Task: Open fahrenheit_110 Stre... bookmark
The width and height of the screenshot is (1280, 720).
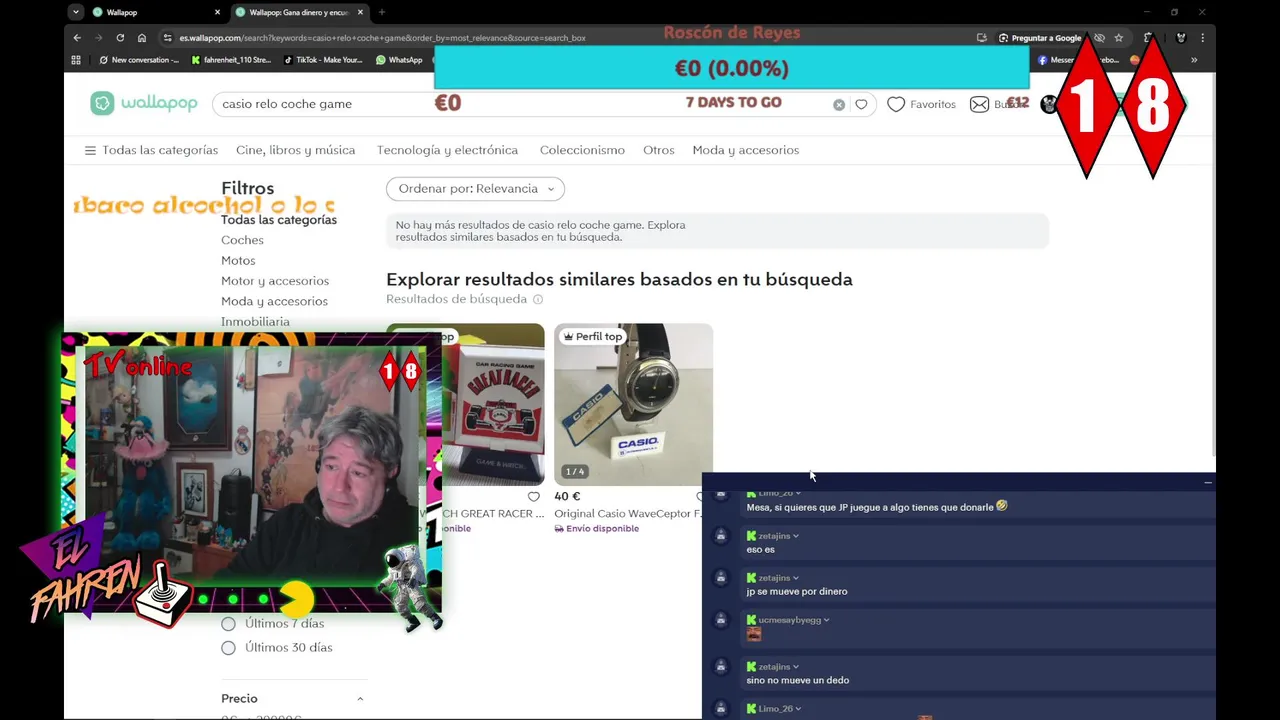Action: coord(230,60)
